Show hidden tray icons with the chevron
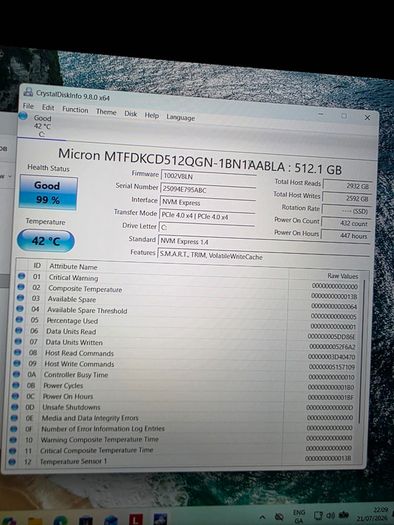The width and height of the screenshot is (394, 525). pyautogui.click(x=262, y=517)
